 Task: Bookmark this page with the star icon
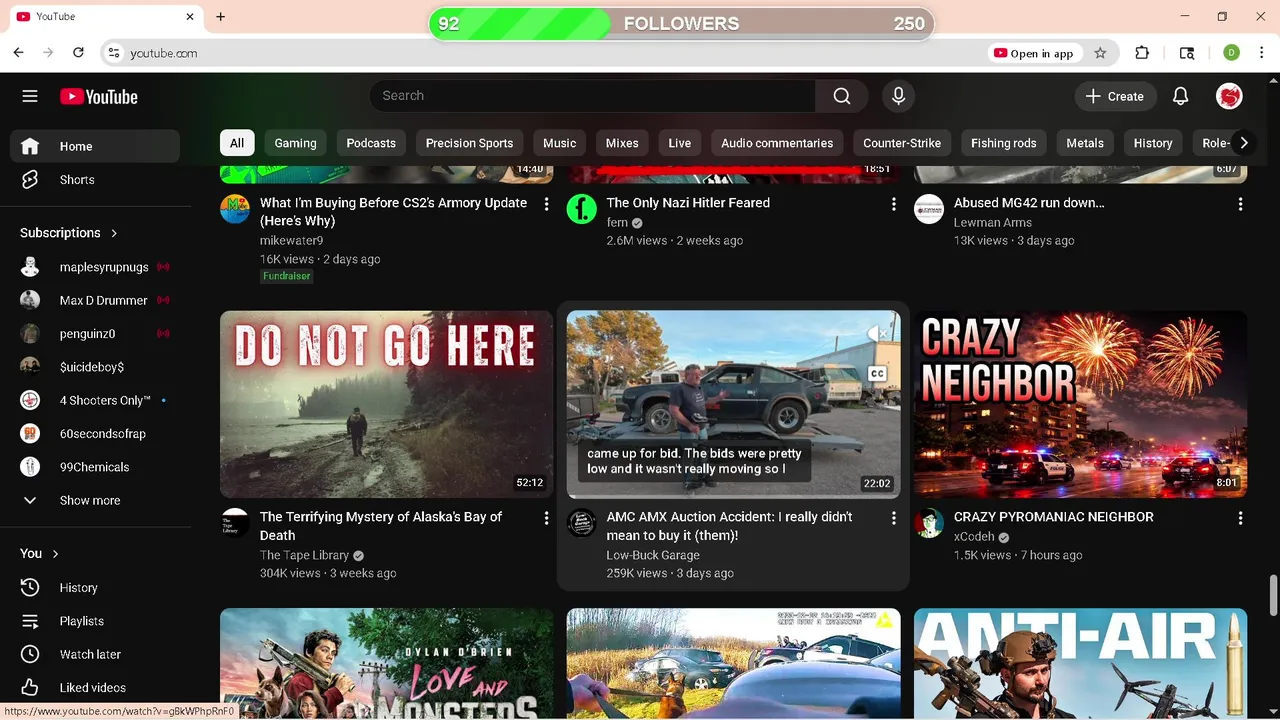1100,53
